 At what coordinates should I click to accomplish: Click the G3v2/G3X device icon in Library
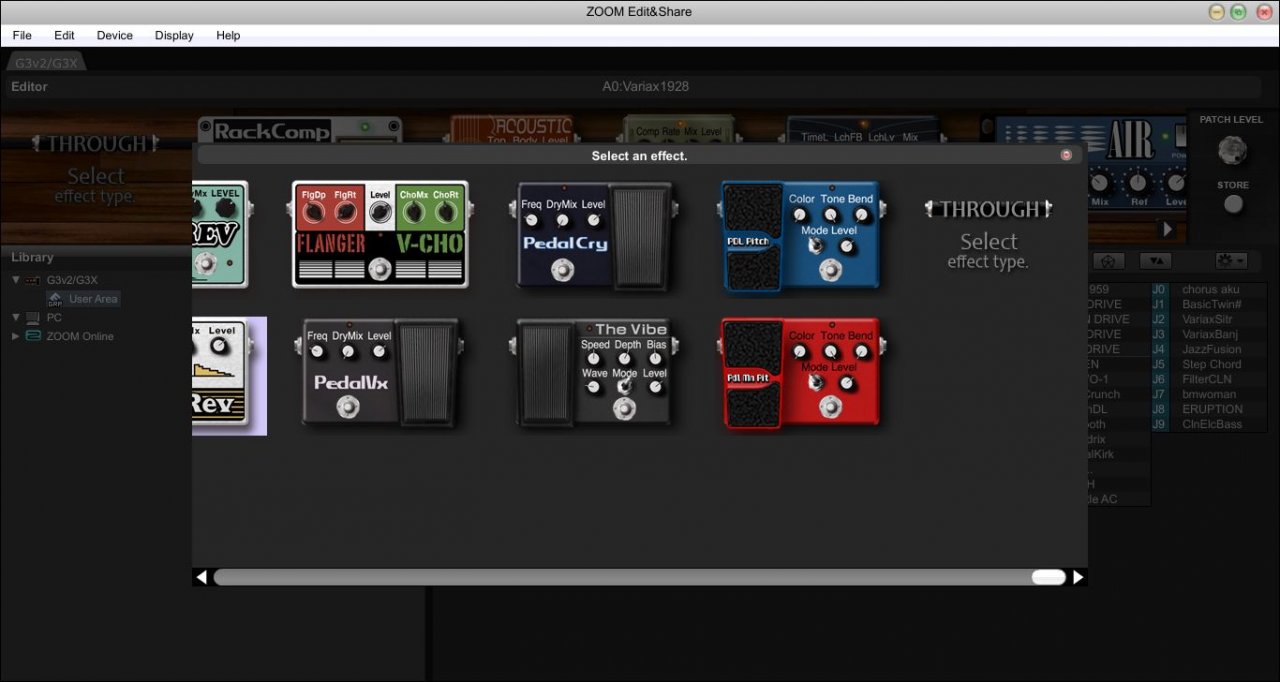click(33, 280)
